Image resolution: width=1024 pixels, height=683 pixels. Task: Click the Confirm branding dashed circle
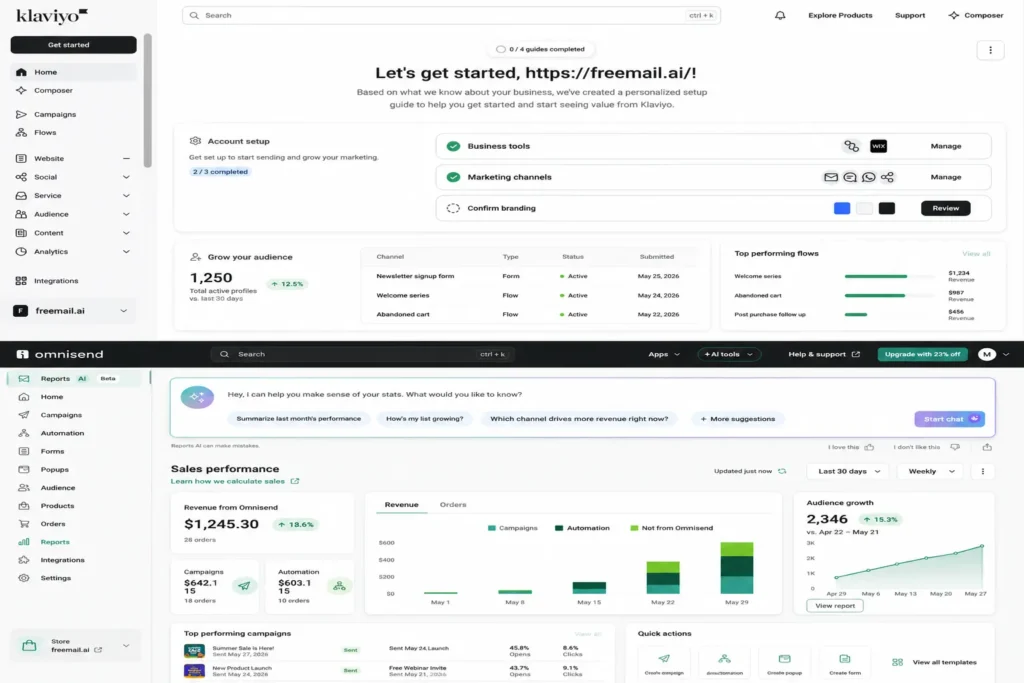point(453,208)
